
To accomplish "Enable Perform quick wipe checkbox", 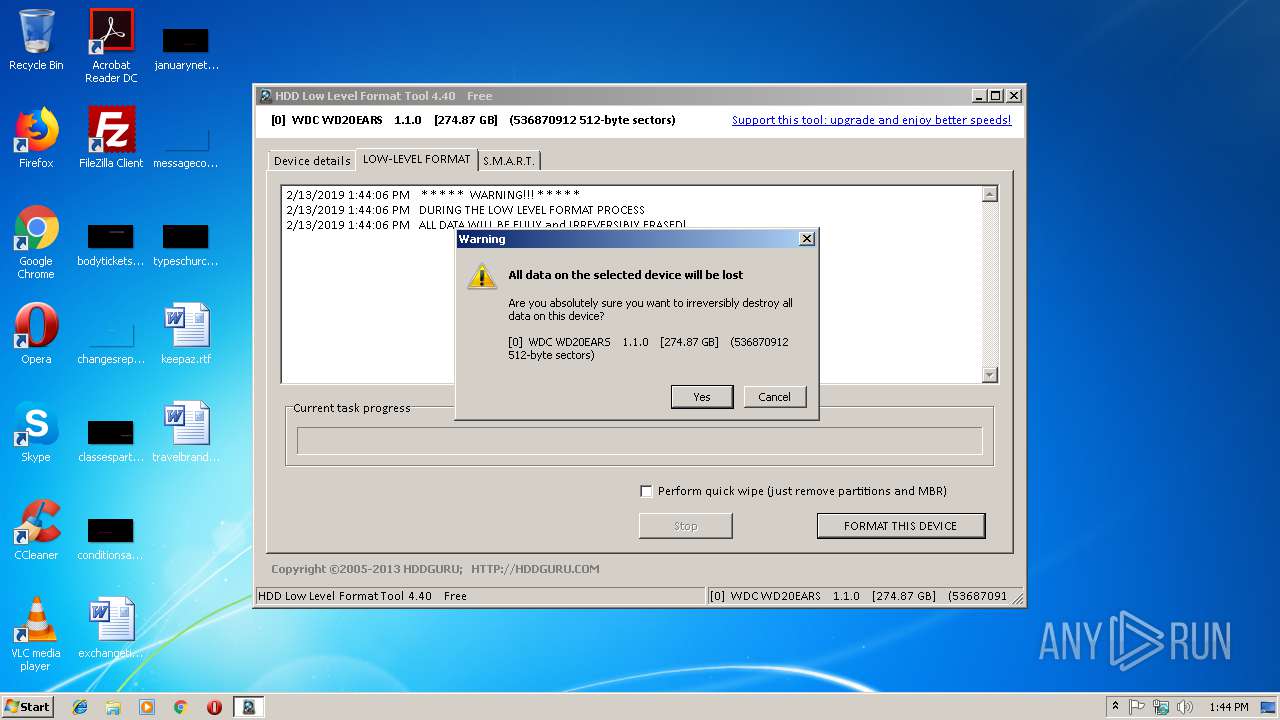I will [646, 491].
